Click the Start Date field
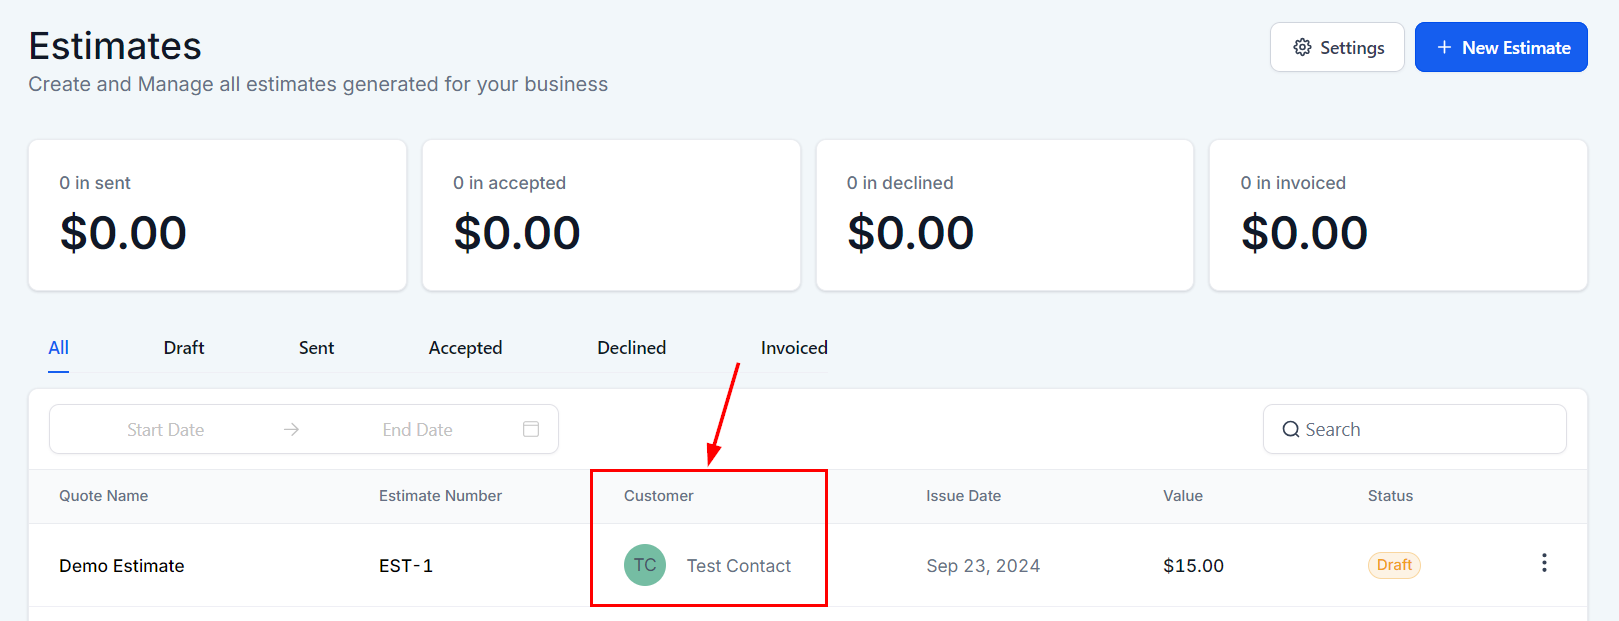The width and height of the screenshot is (1619, 621). click(x=166, y=429)
